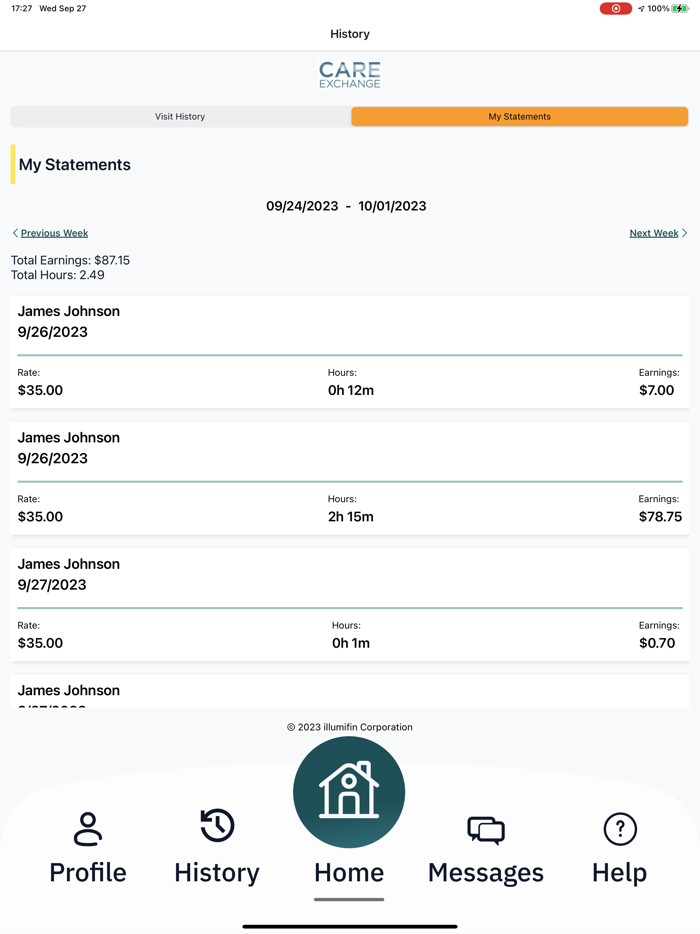This screenshot has height=934, width=700.
Task: Switch to the Visit History tab
Action: tap(180, 116)
